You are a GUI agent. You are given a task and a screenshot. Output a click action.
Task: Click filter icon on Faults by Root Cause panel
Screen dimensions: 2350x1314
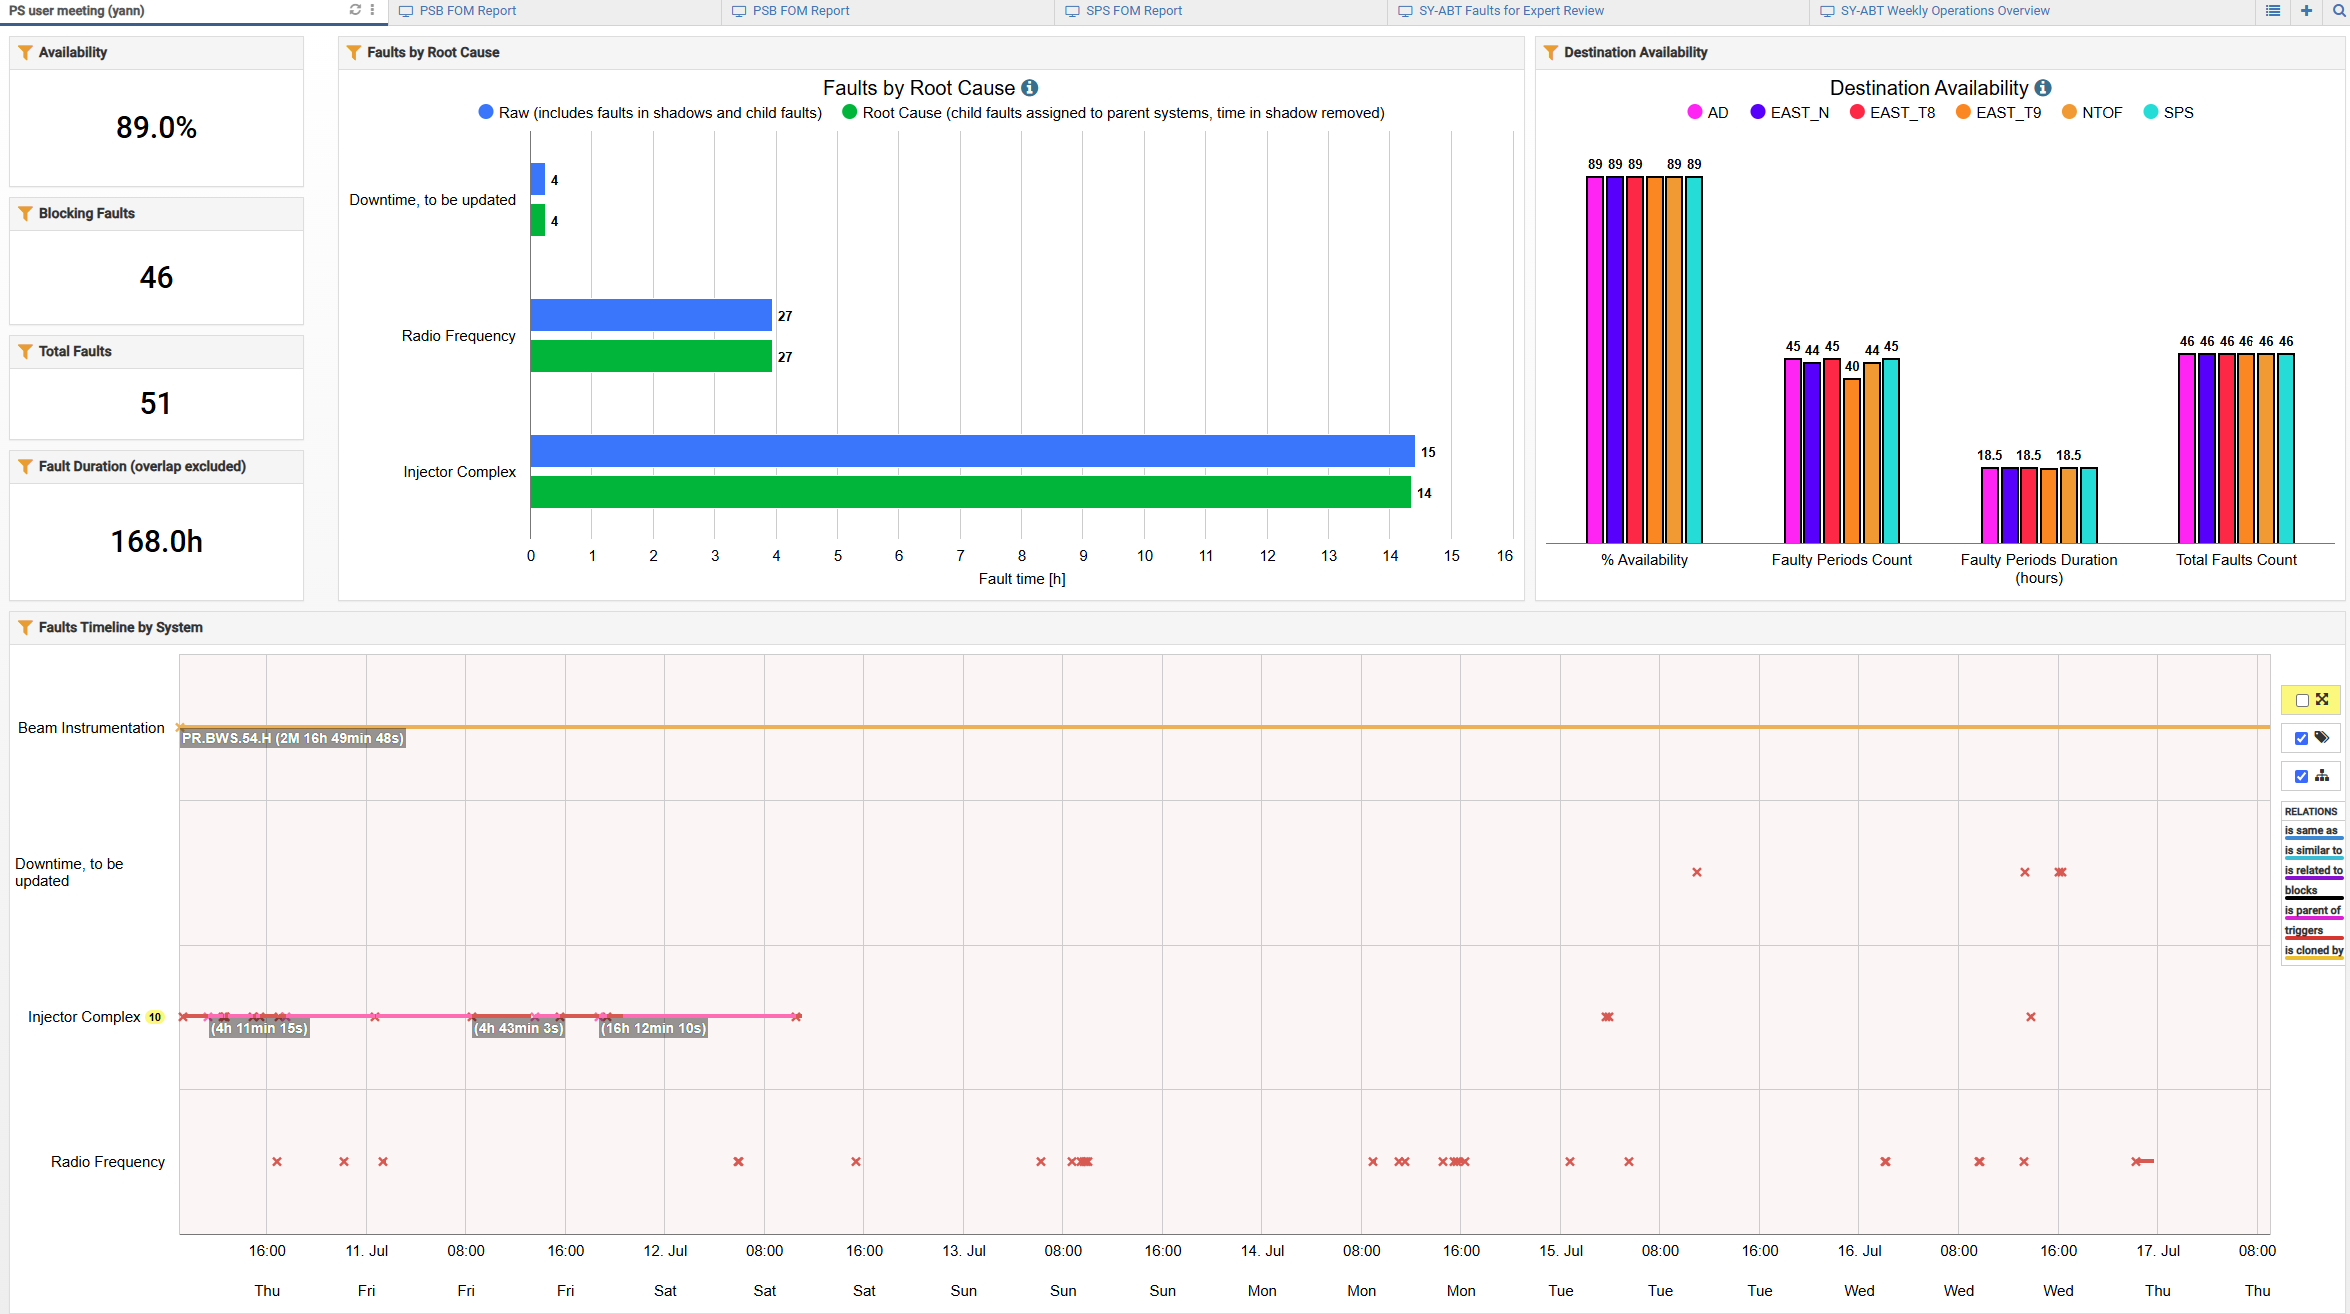[x=353, y=52]
